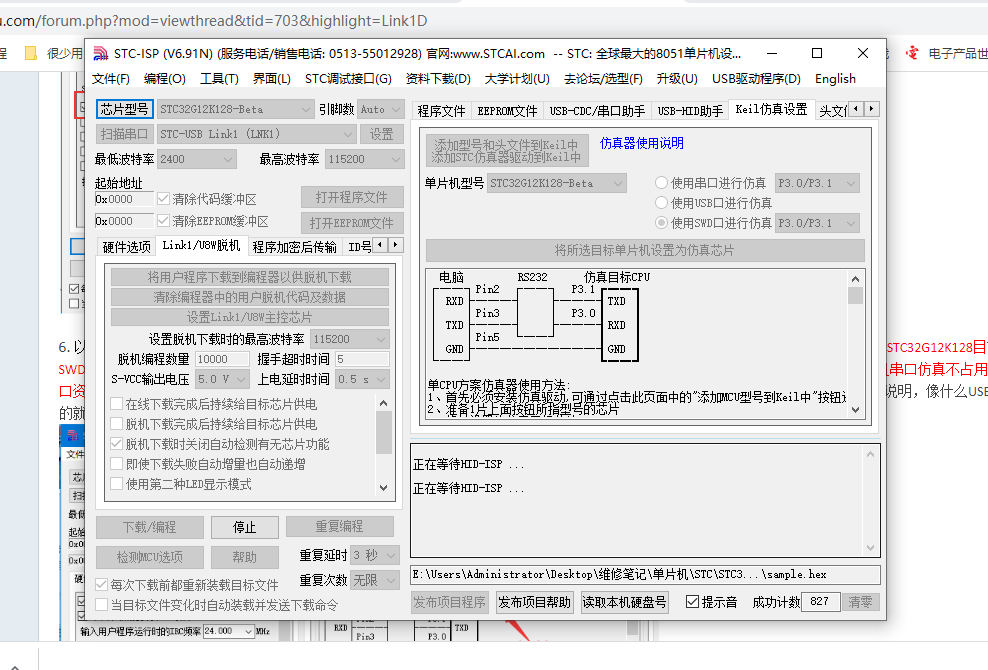Viewport: 988px width, 670px height.
Task: Enable 脱机下载完成后持续给目标芯片供电
Action: 116,424
